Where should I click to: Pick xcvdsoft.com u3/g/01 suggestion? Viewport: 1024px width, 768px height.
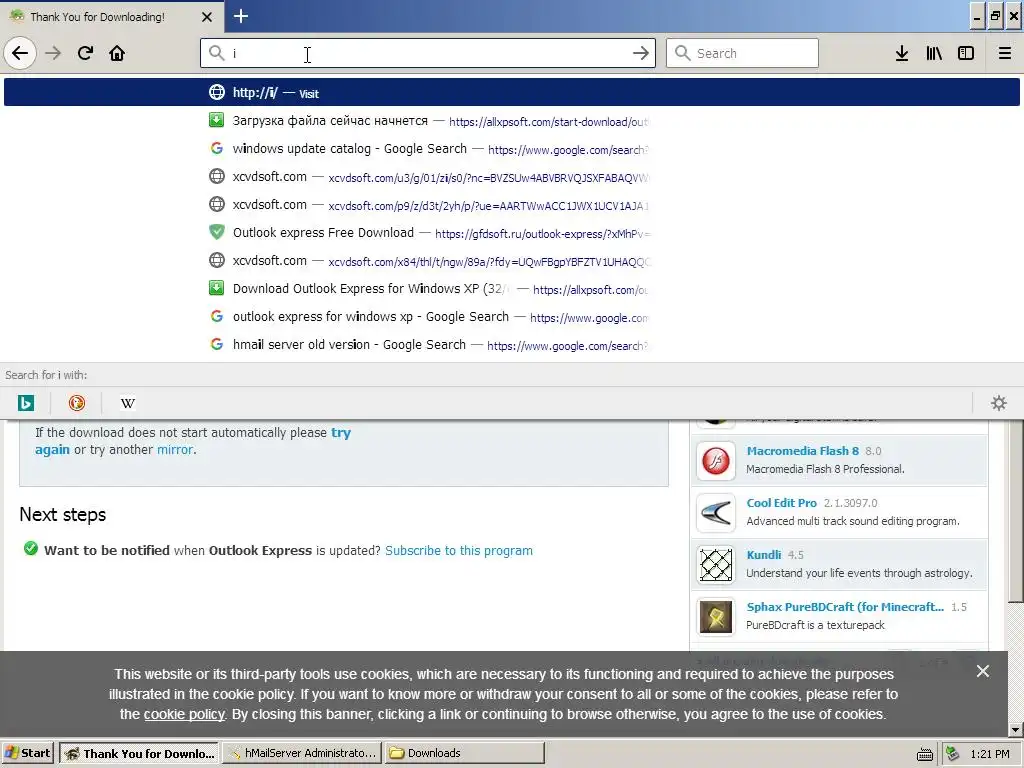click(511, 177)
